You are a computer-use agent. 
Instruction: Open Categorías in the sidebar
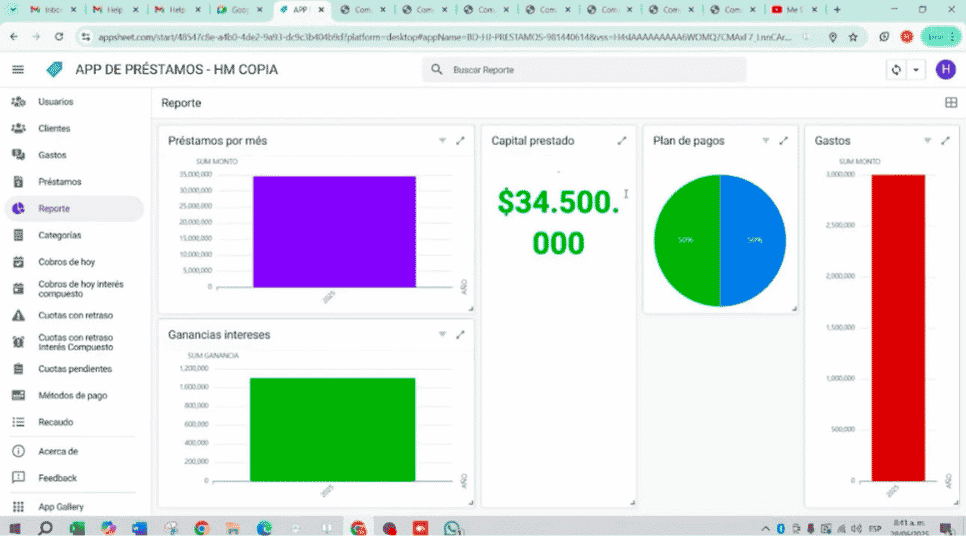[74, 235]
